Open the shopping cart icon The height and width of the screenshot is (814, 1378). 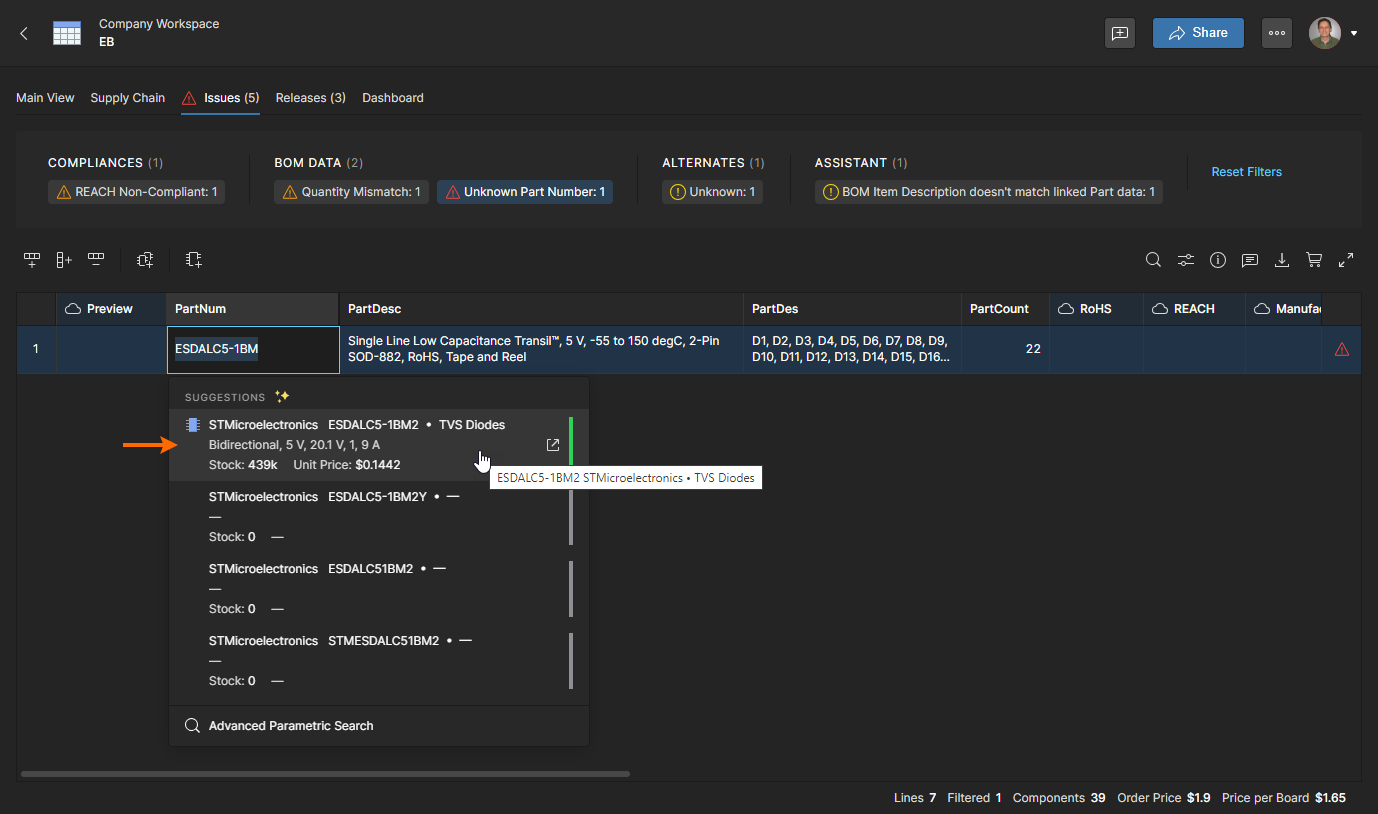point(1314,260)
